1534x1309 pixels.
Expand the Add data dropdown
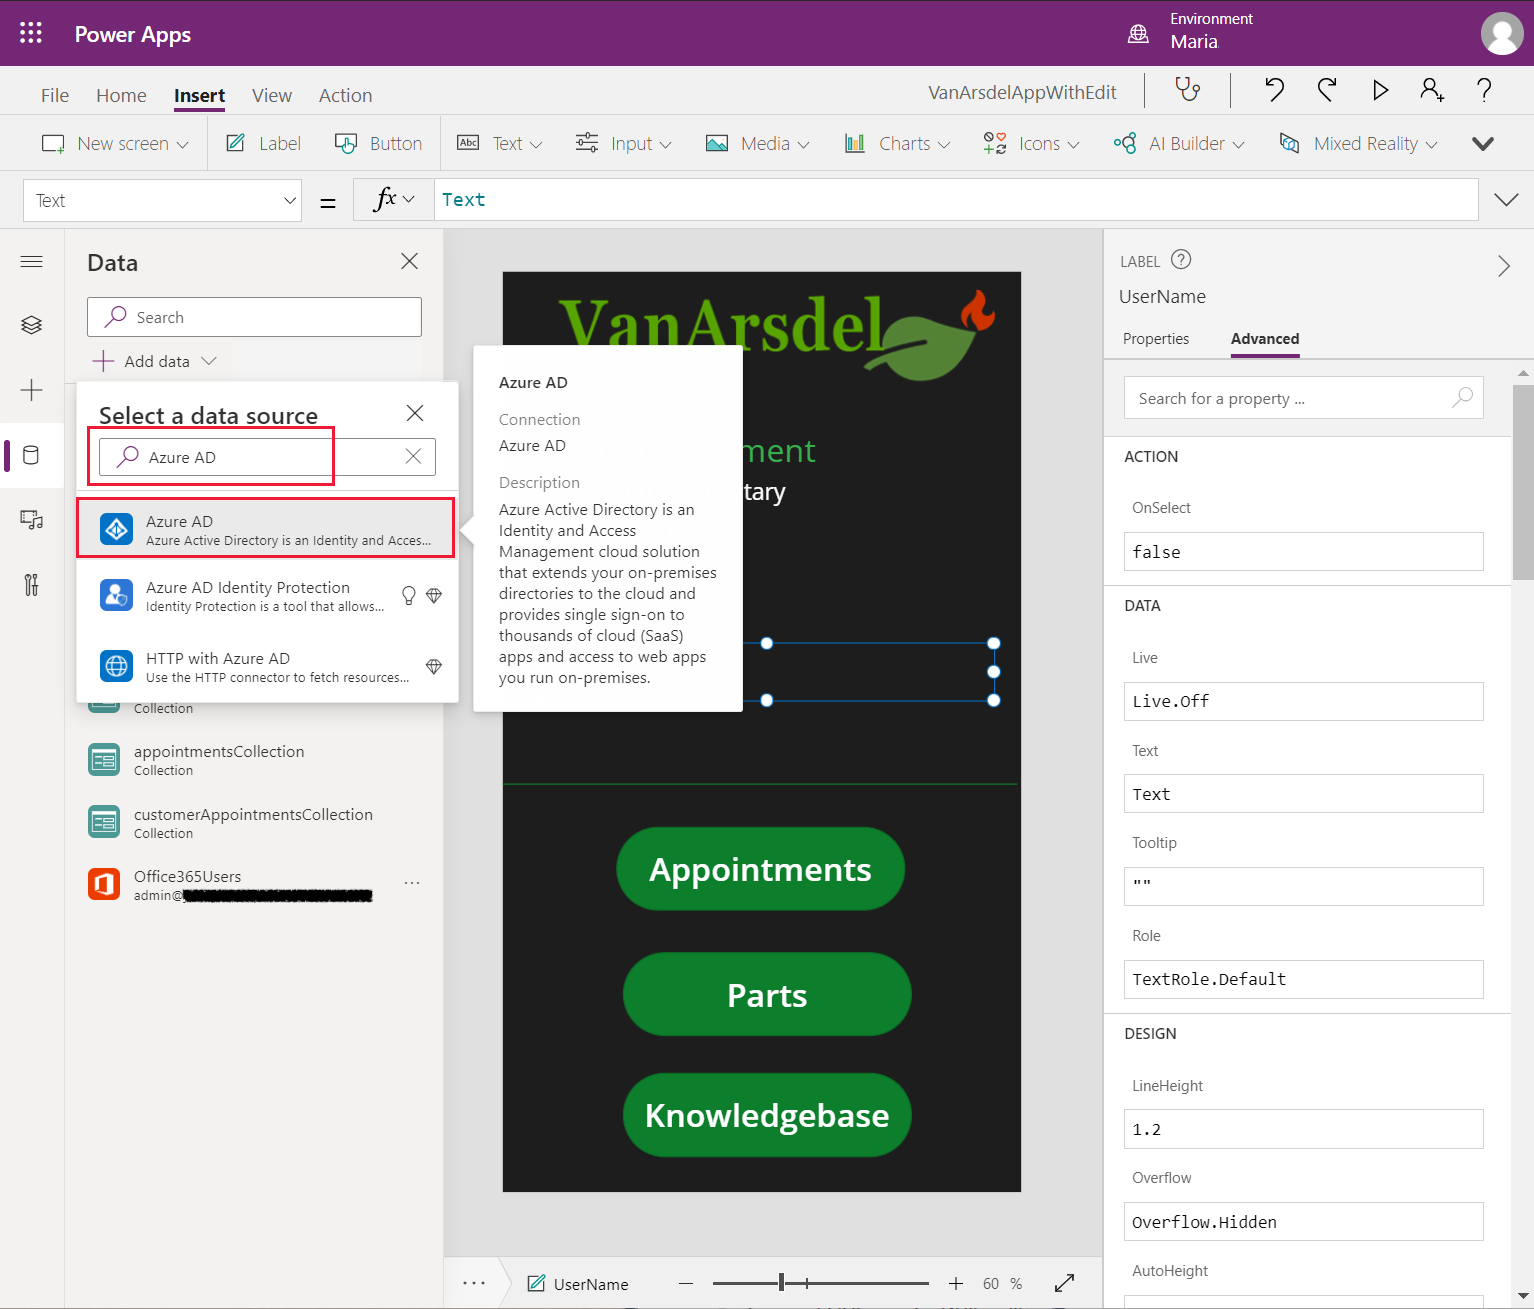click(154, 361)
